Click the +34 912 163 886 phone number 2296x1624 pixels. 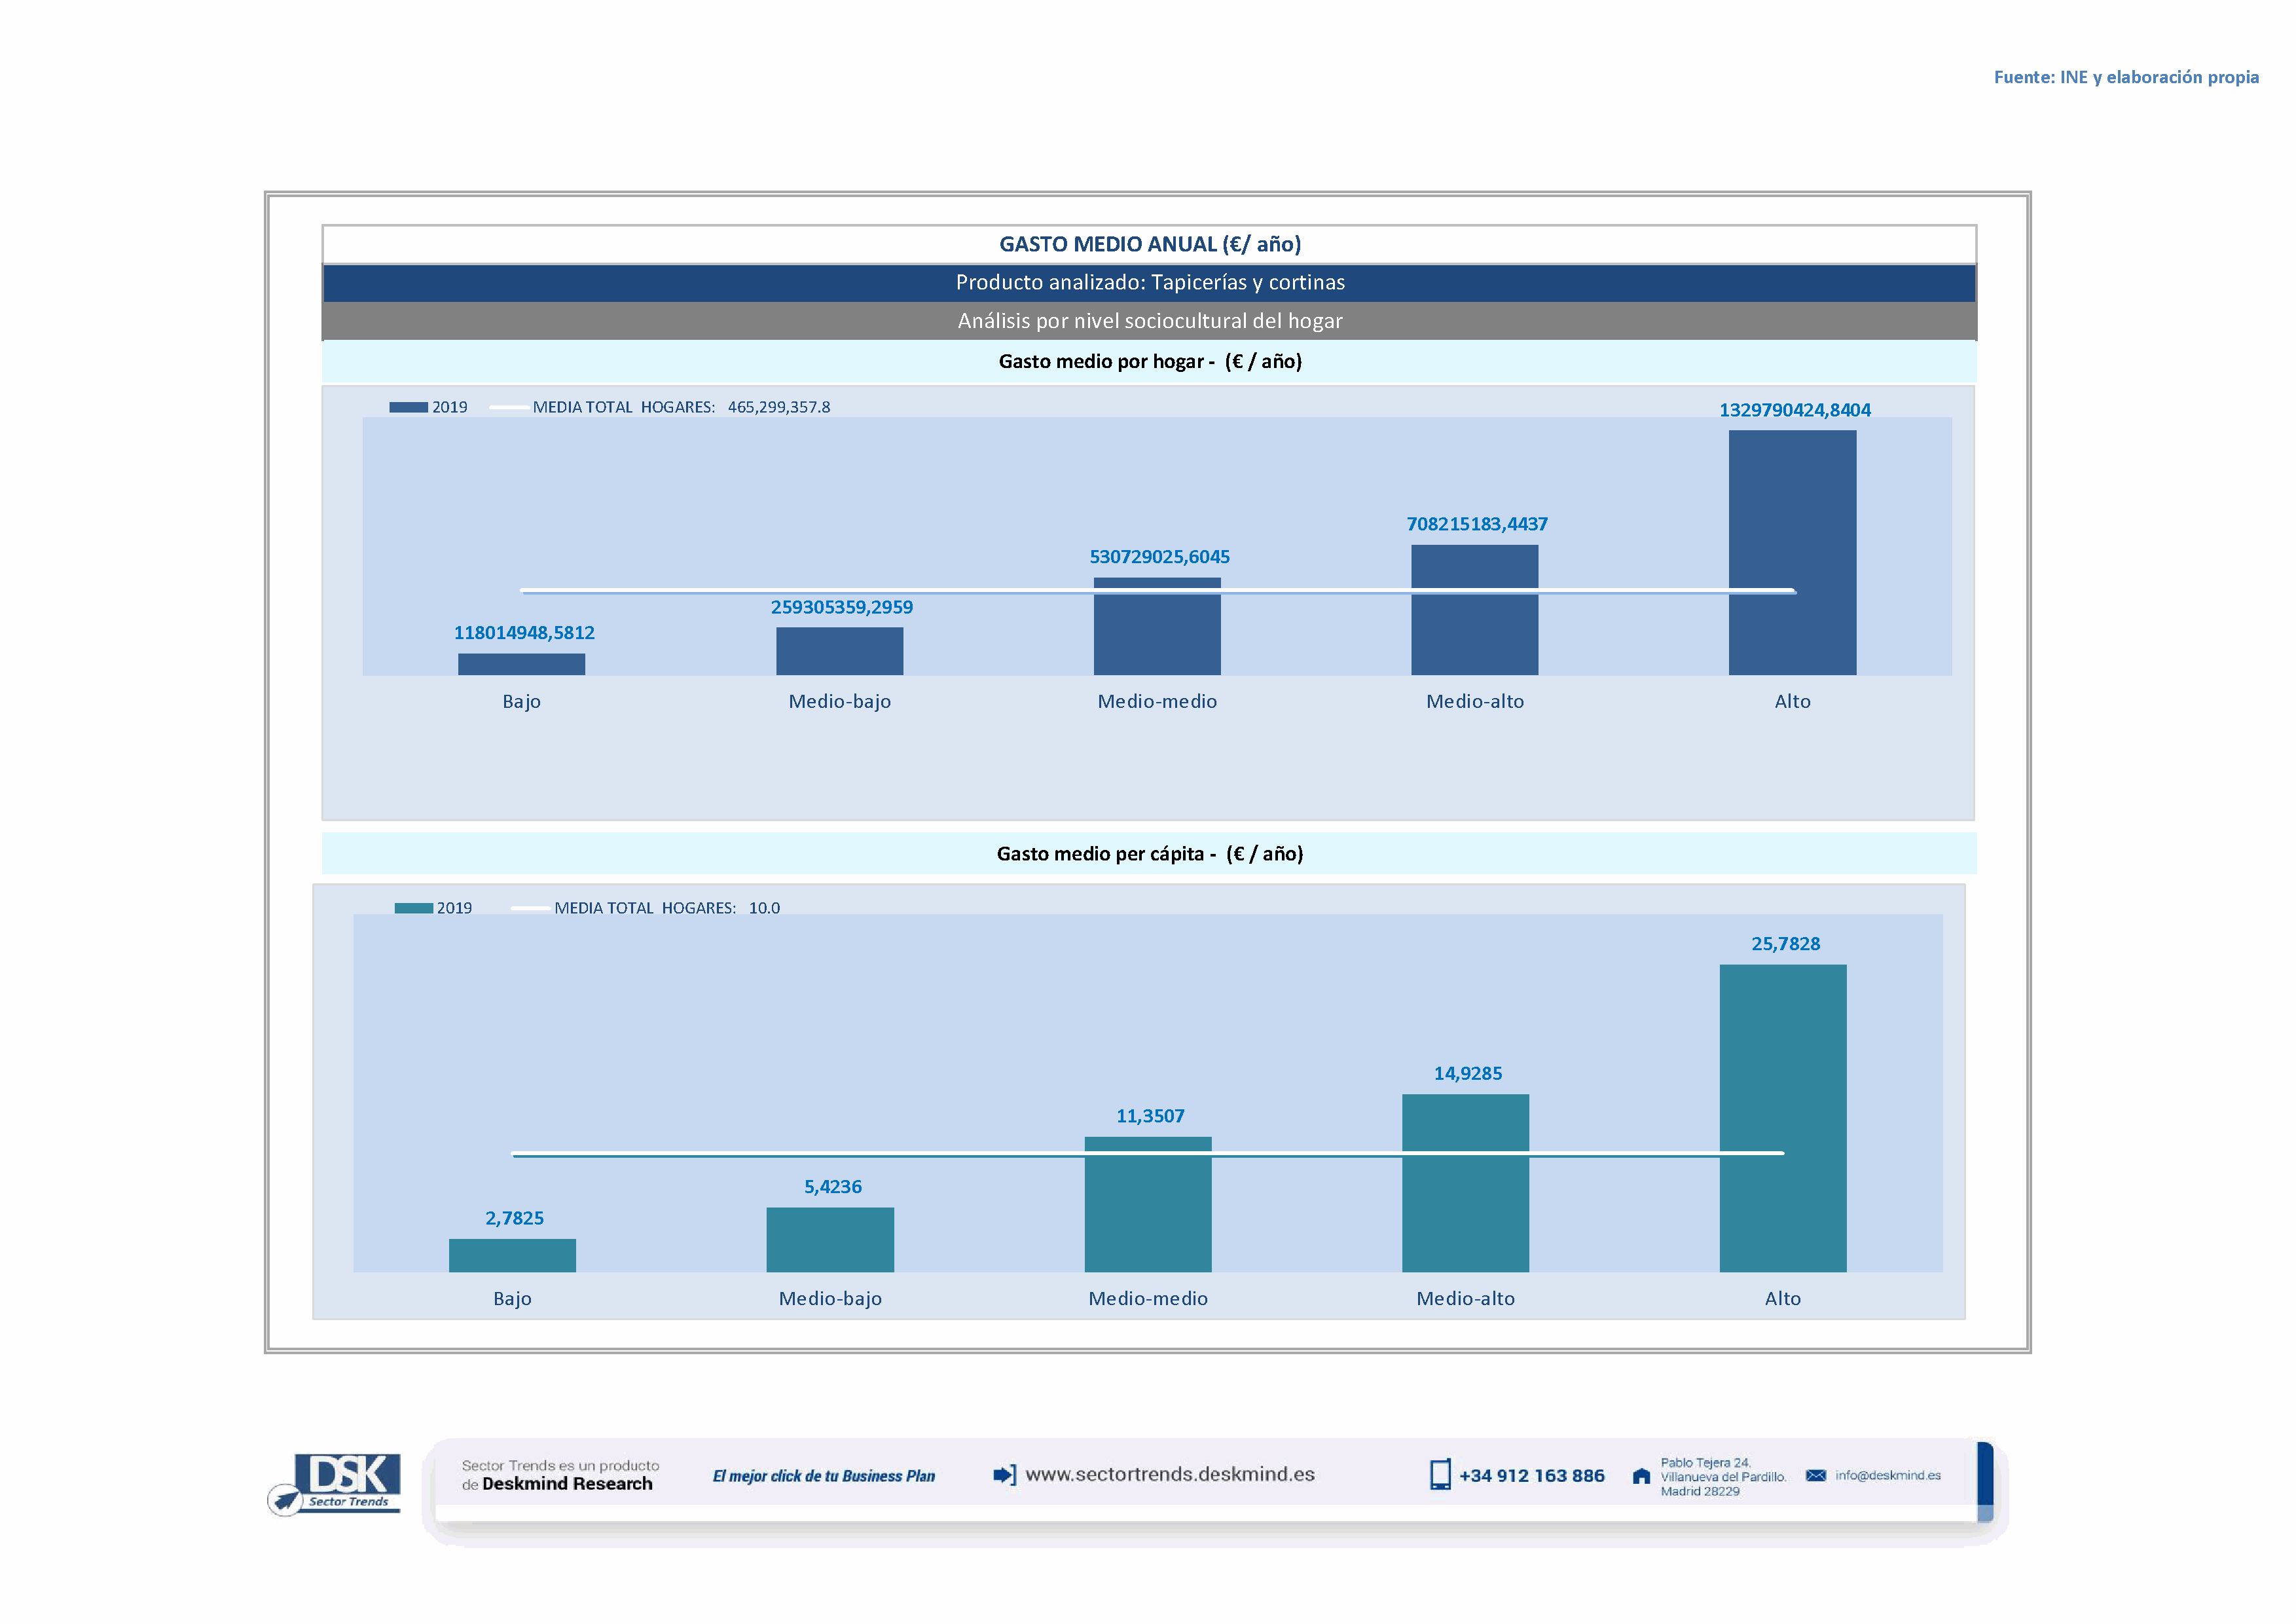tap(1531, 1476)
